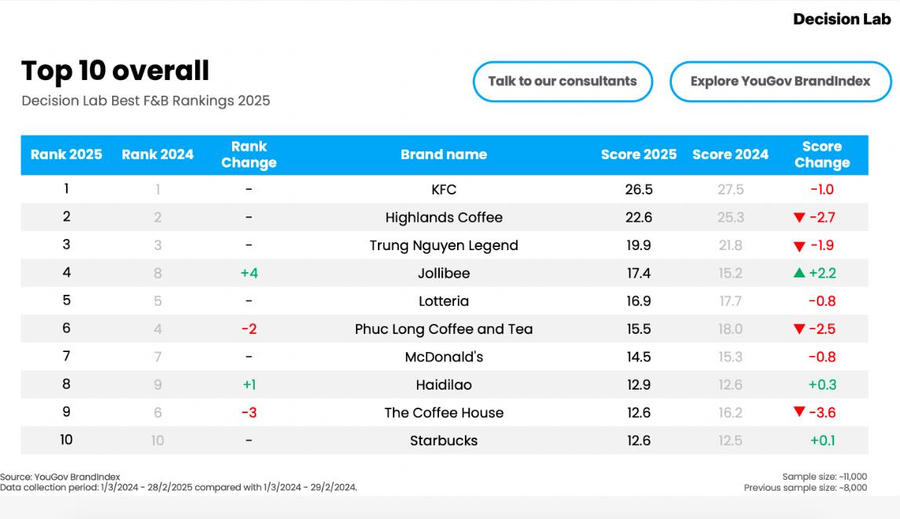Click the red down arrow beside -1.9
This screenshot has width=900, height=519.
[x=799, y=245]
